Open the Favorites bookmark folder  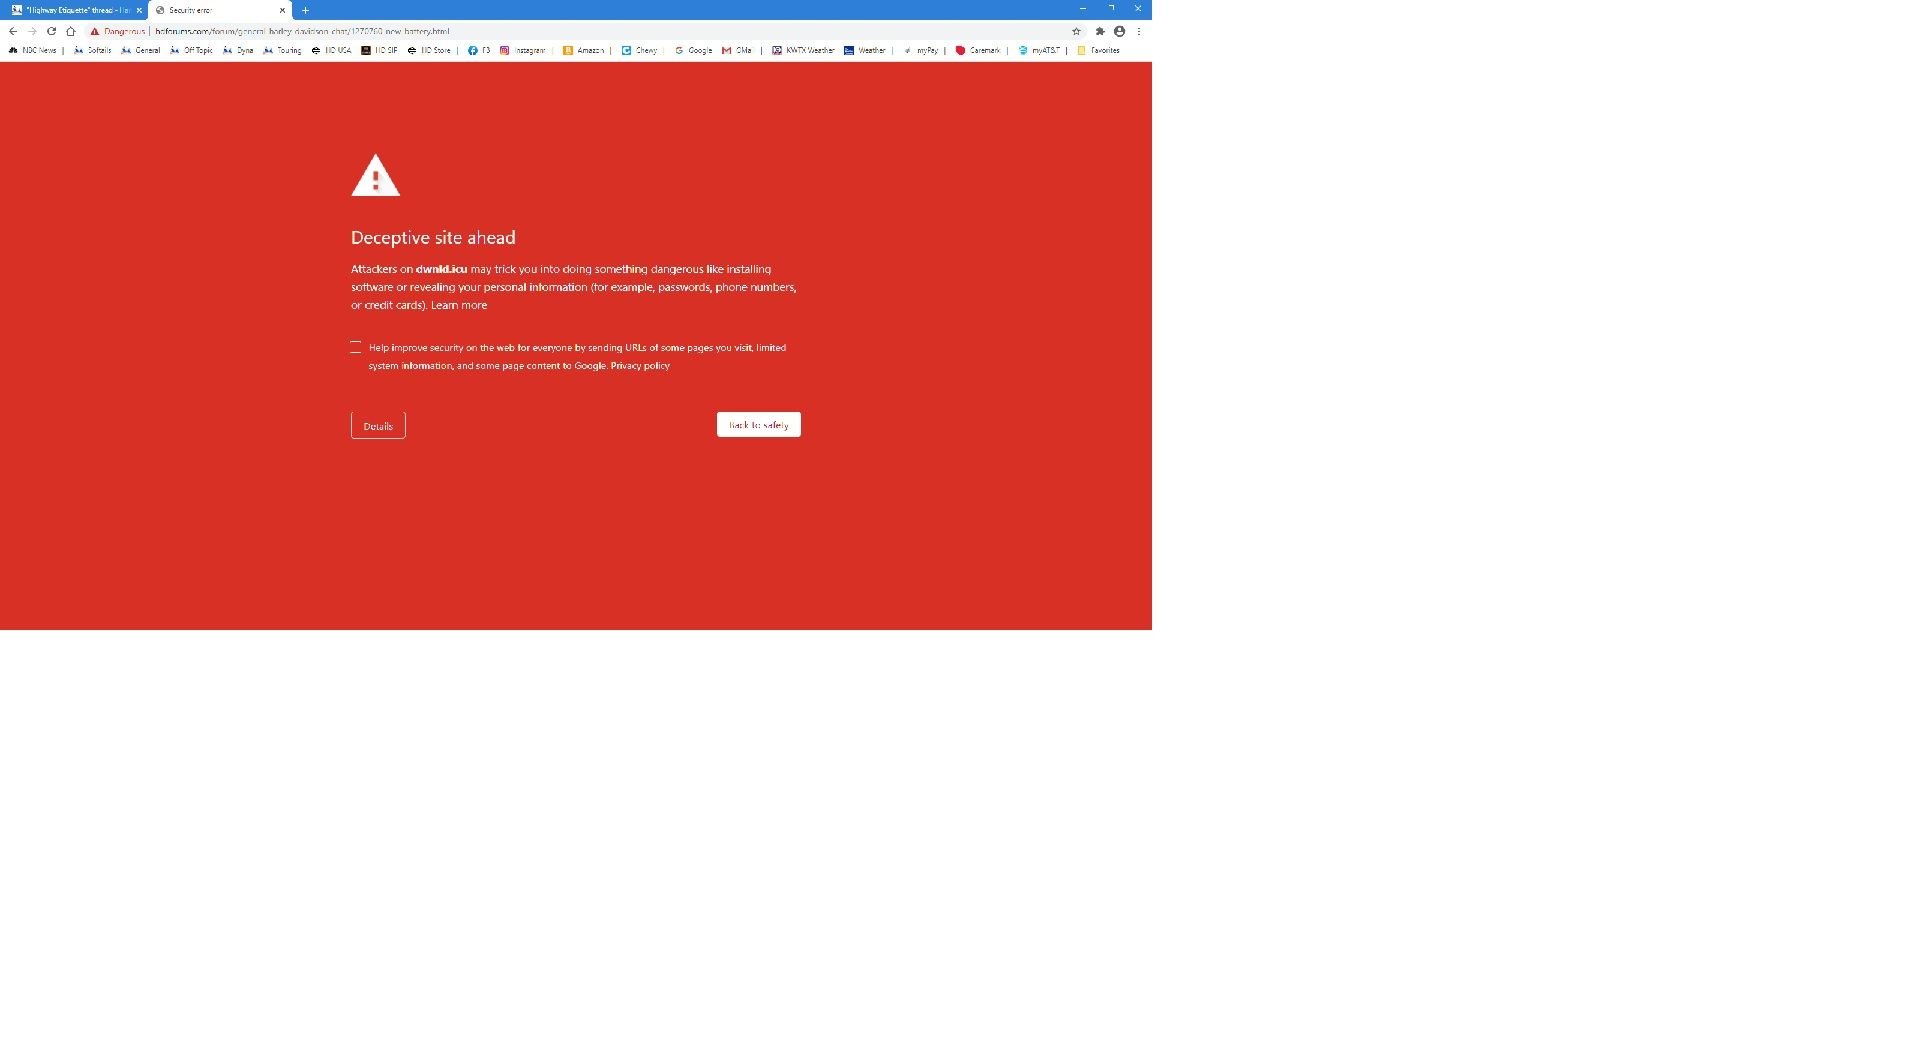[1098, 50]
